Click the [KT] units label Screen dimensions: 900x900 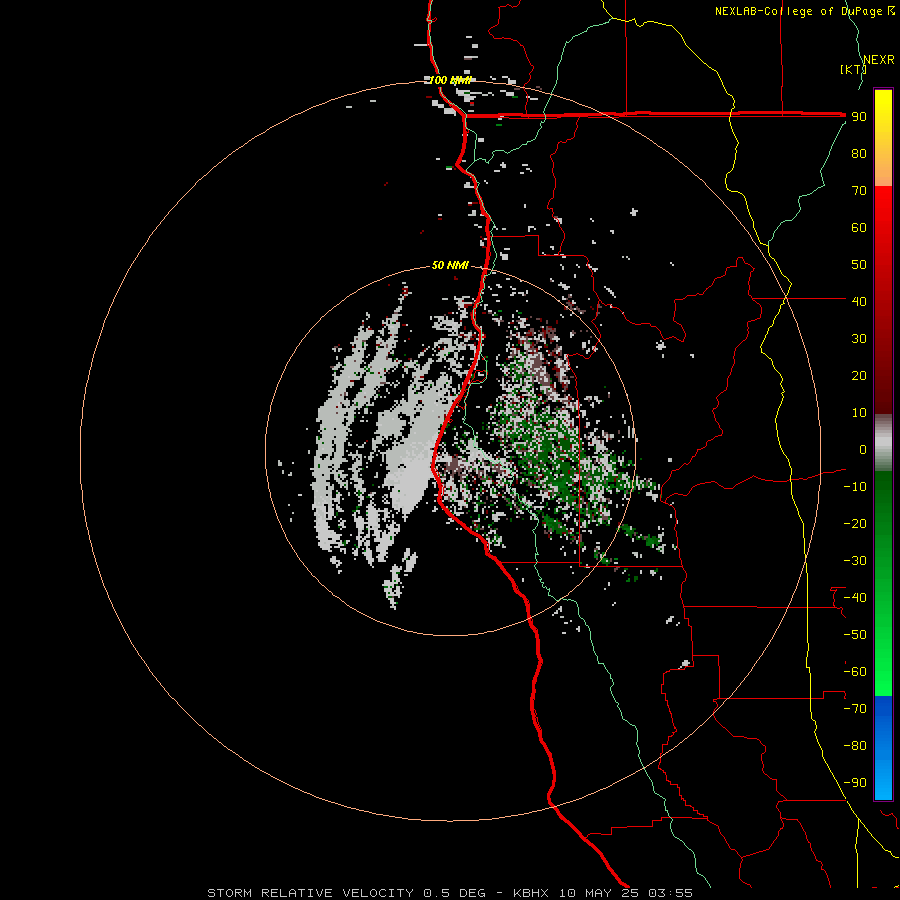click(853, 69)
